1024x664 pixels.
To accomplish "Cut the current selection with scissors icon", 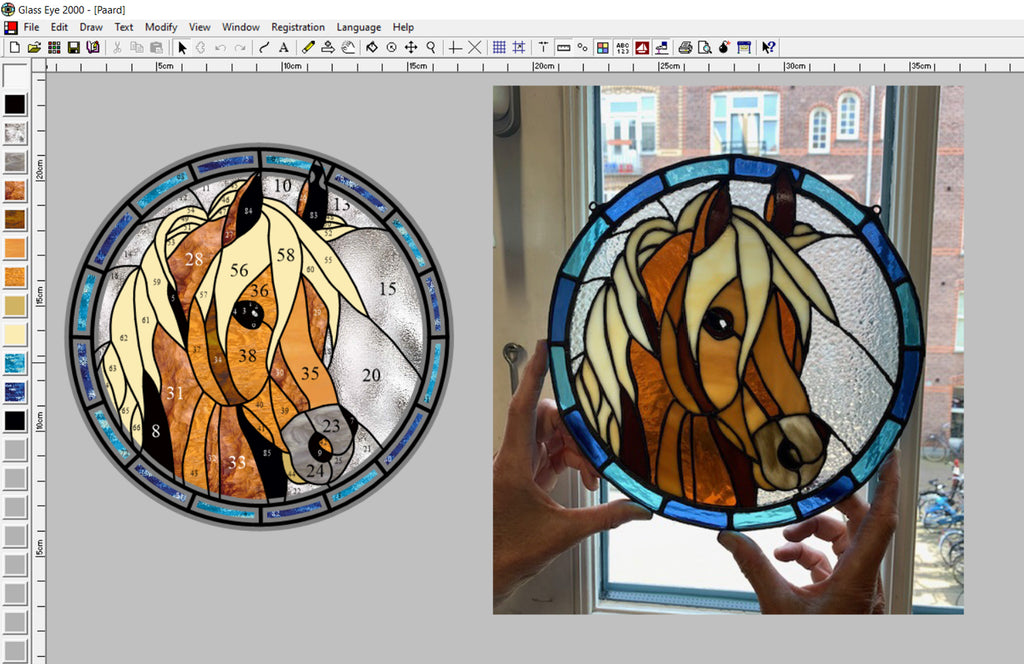I will tap(116, 47).
